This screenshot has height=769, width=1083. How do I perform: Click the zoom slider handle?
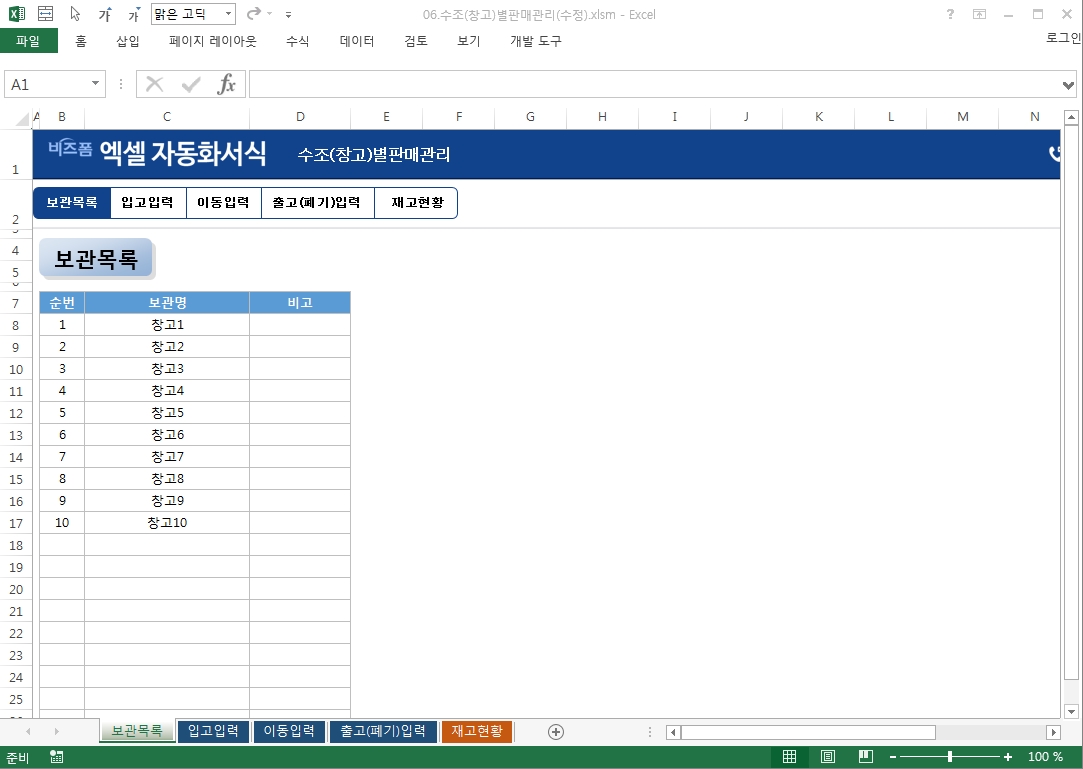click(950, 757)
